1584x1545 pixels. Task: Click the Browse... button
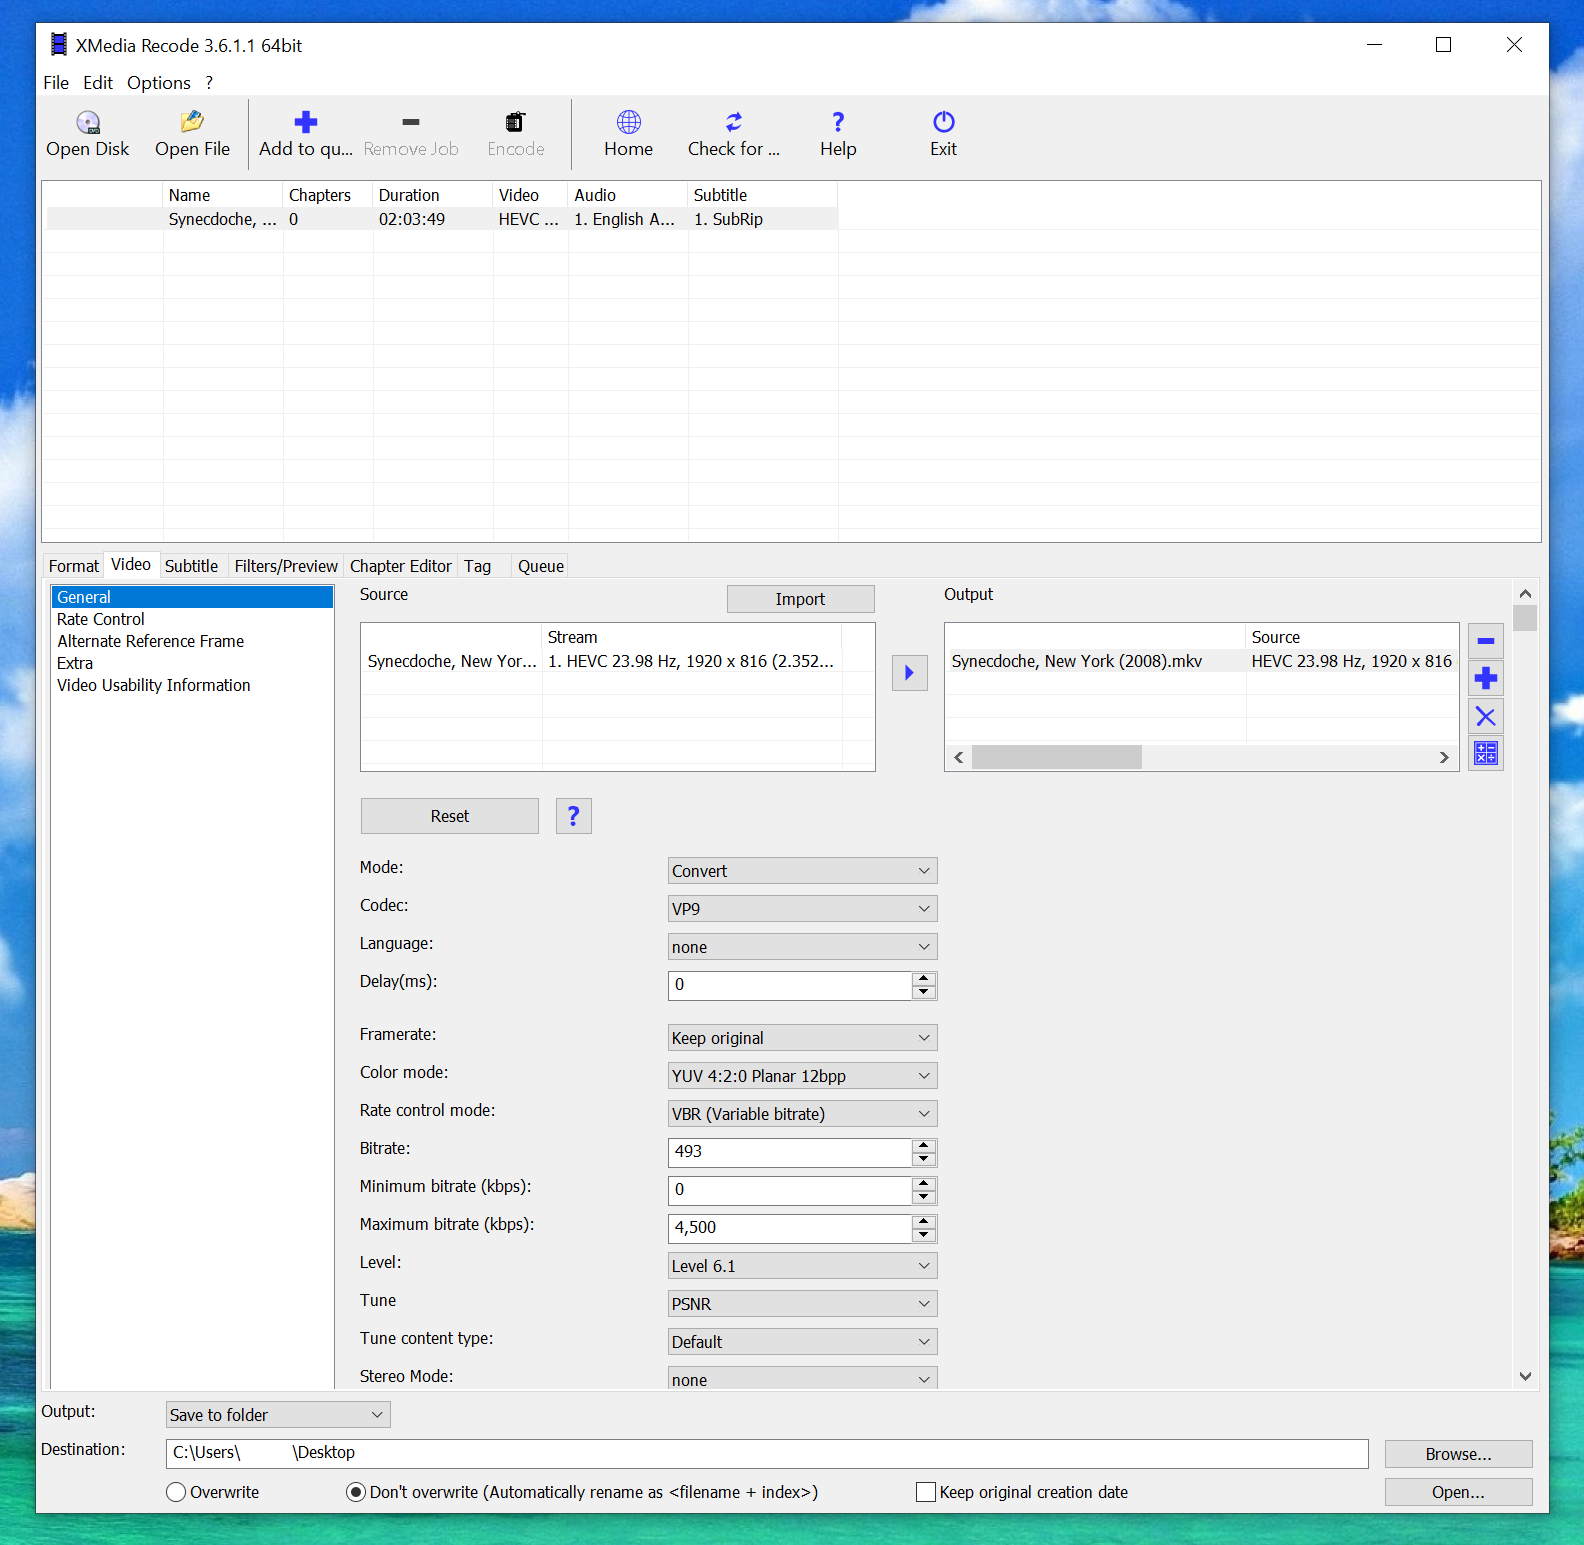coord(1457,1454)
